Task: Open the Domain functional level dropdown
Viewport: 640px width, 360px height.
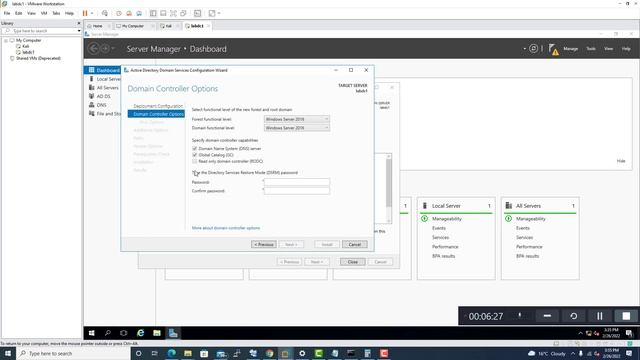Action: click(297, 128)
